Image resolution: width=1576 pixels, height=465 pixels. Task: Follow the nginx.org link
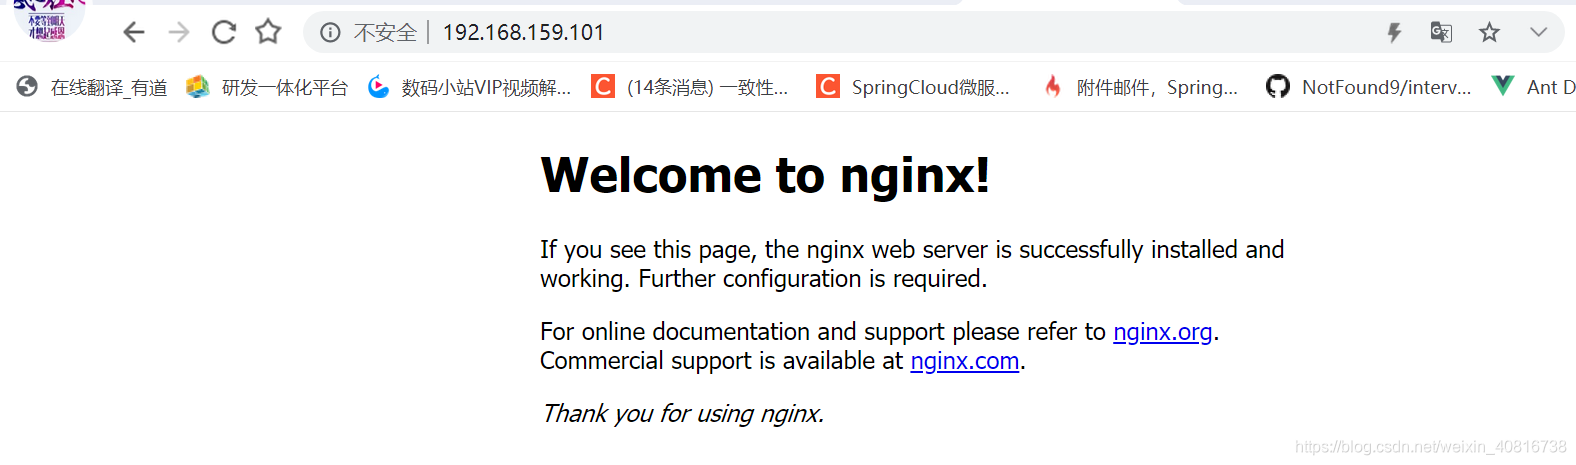coord(1162,332)
